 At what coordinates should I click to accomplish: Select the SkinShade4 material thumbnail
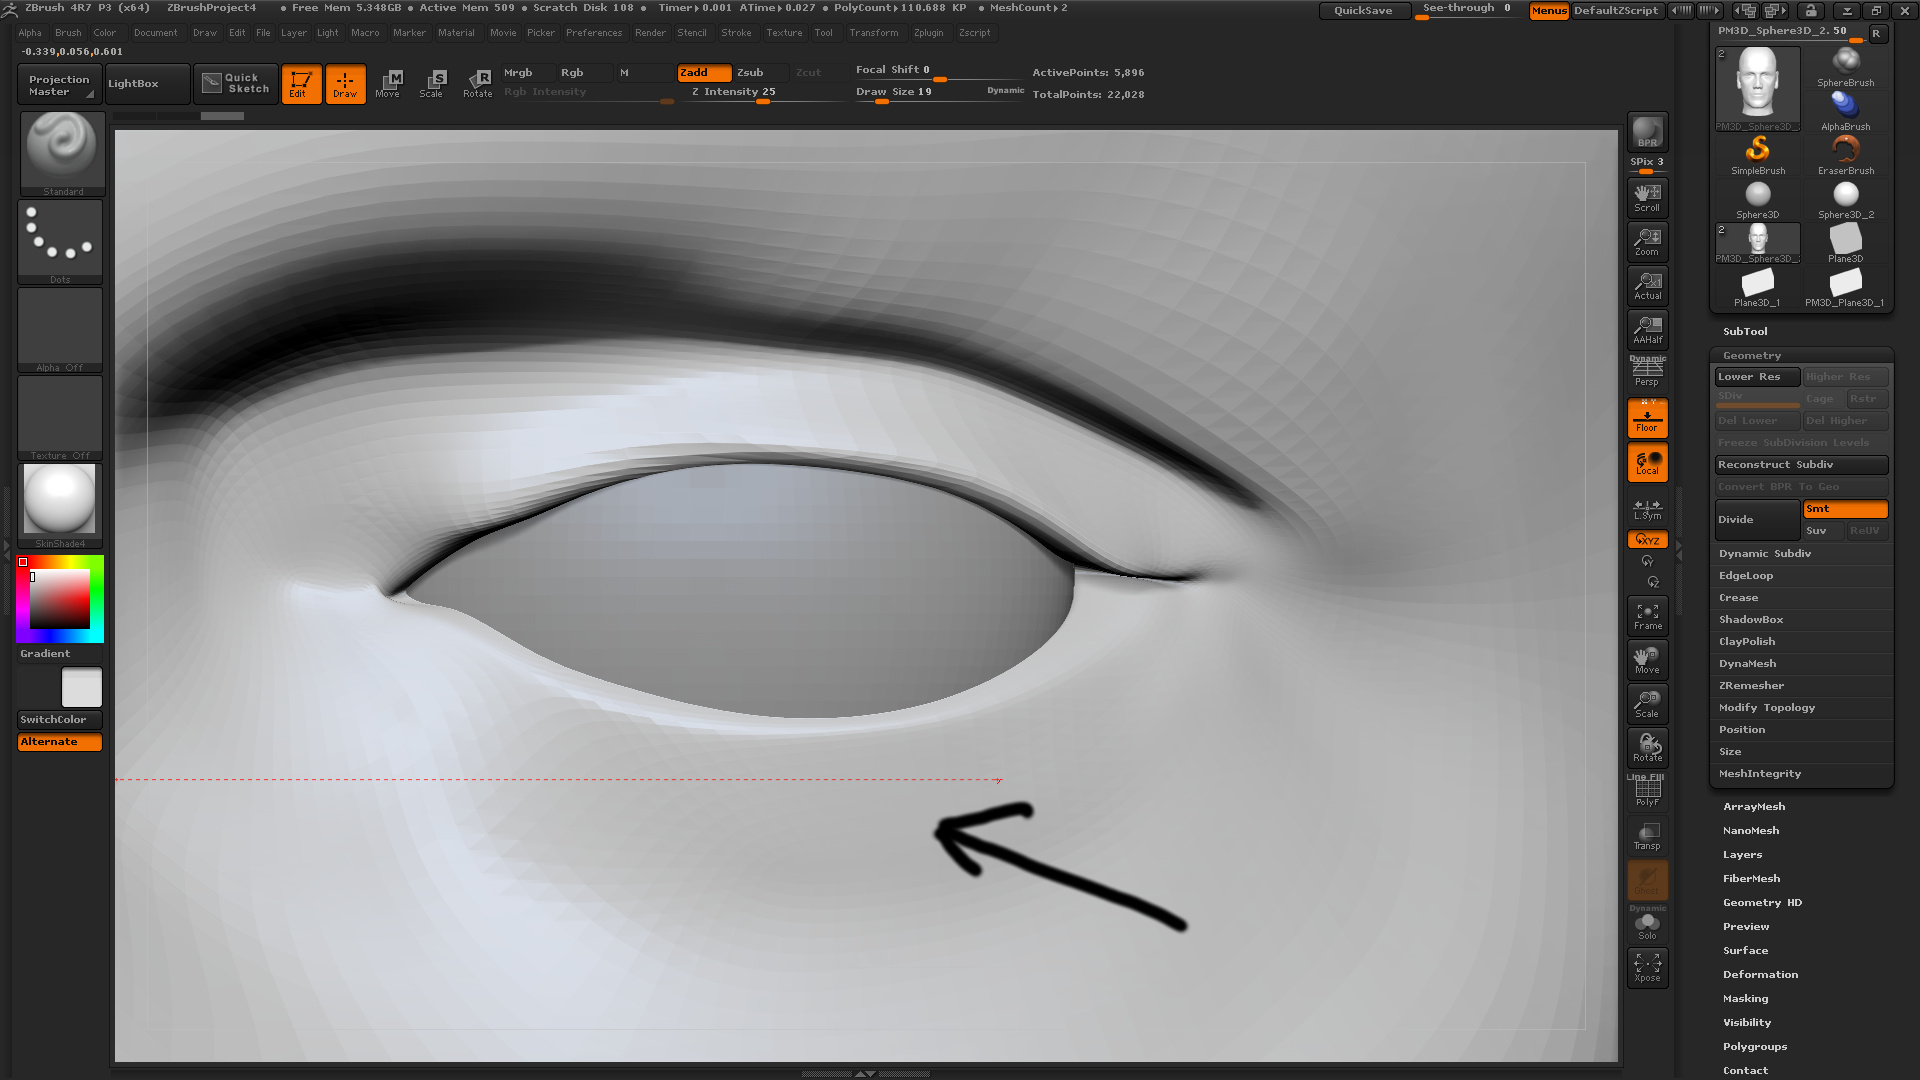coord(59,500)
